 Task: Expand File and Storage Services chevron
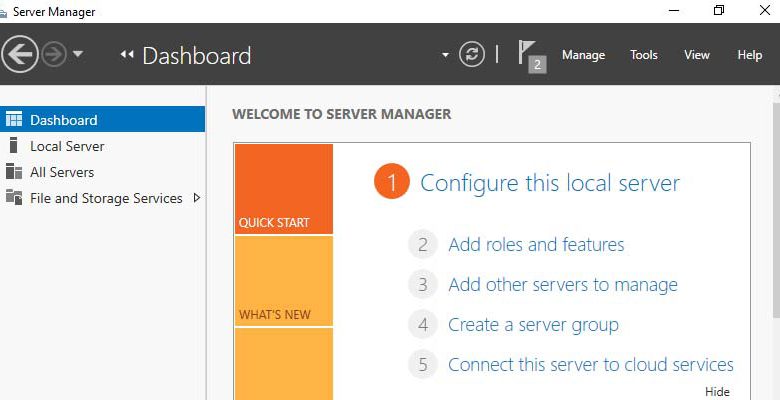[196, 198]
